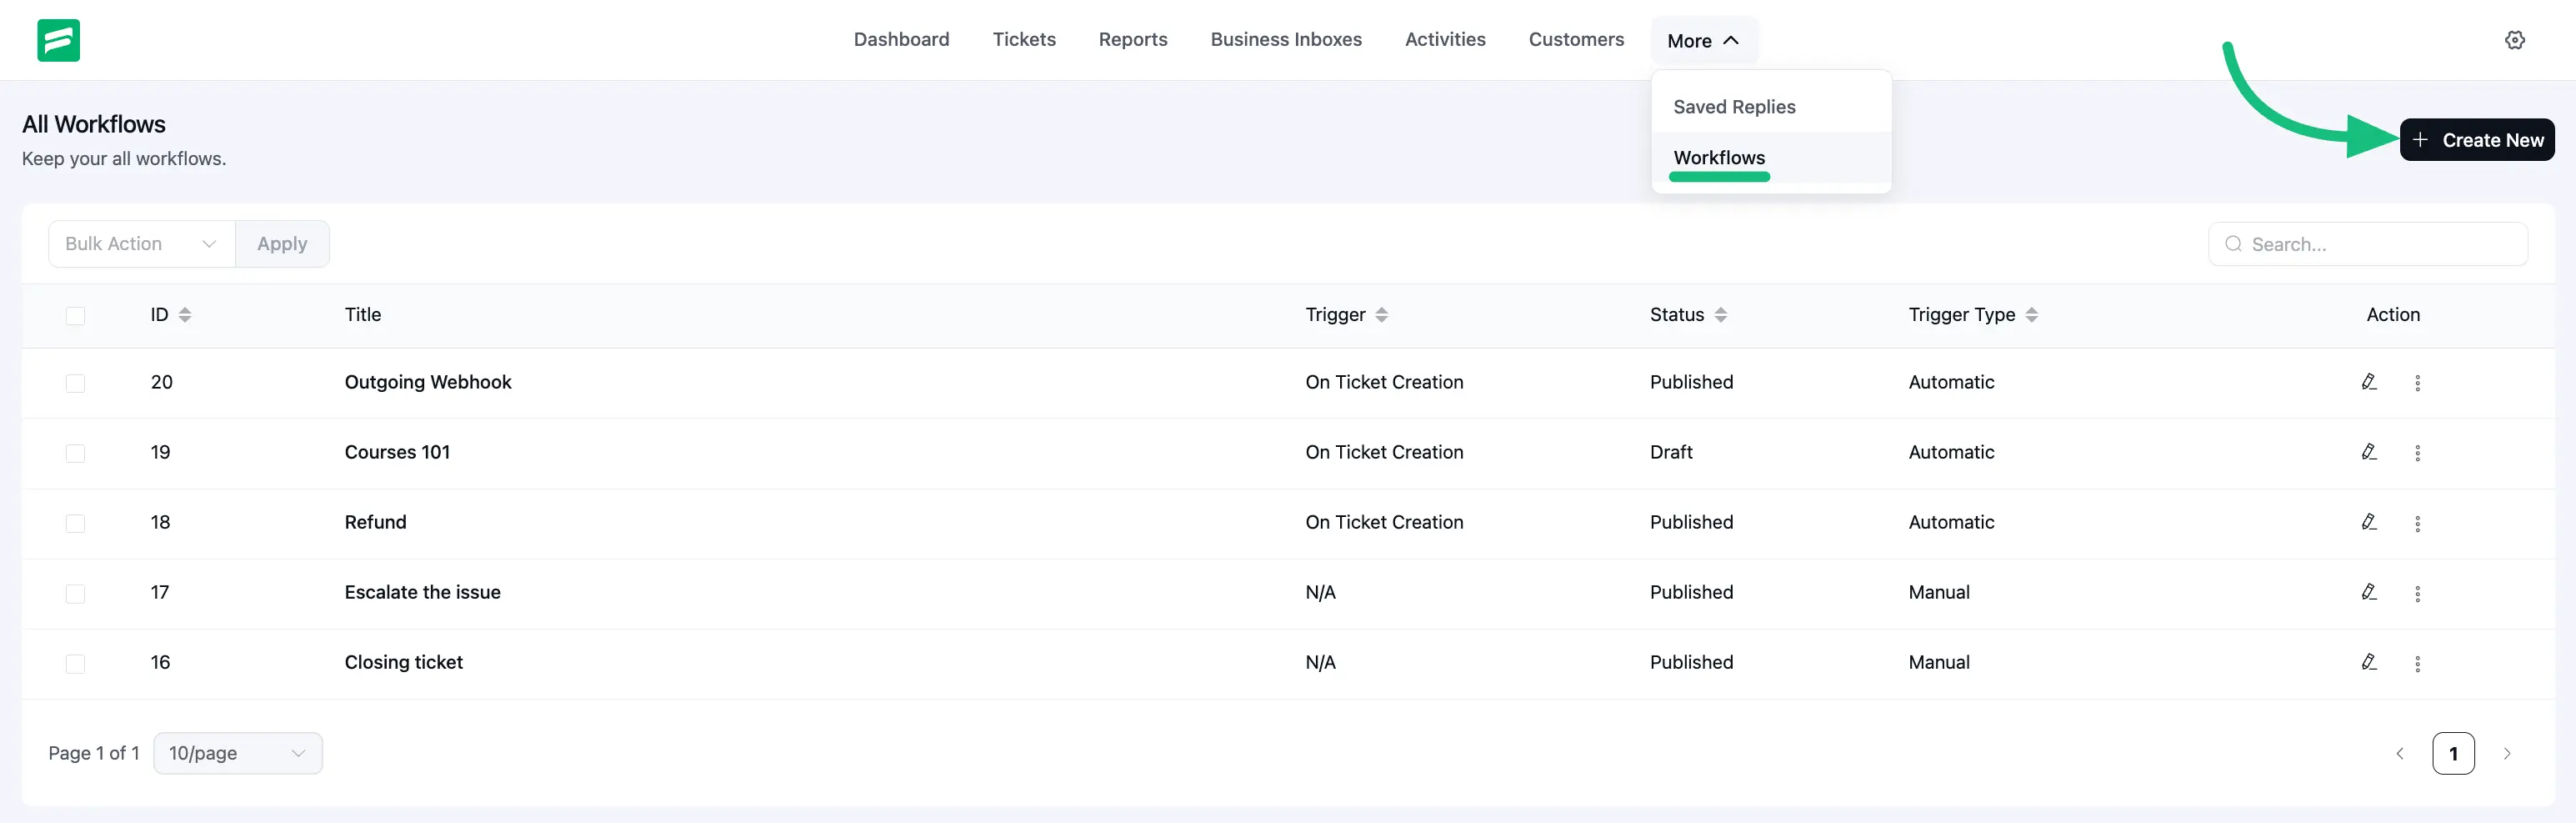Edit the Refund workflow using its pencil icon
Screen dimensions: 2576x823
click(2370, 522)
